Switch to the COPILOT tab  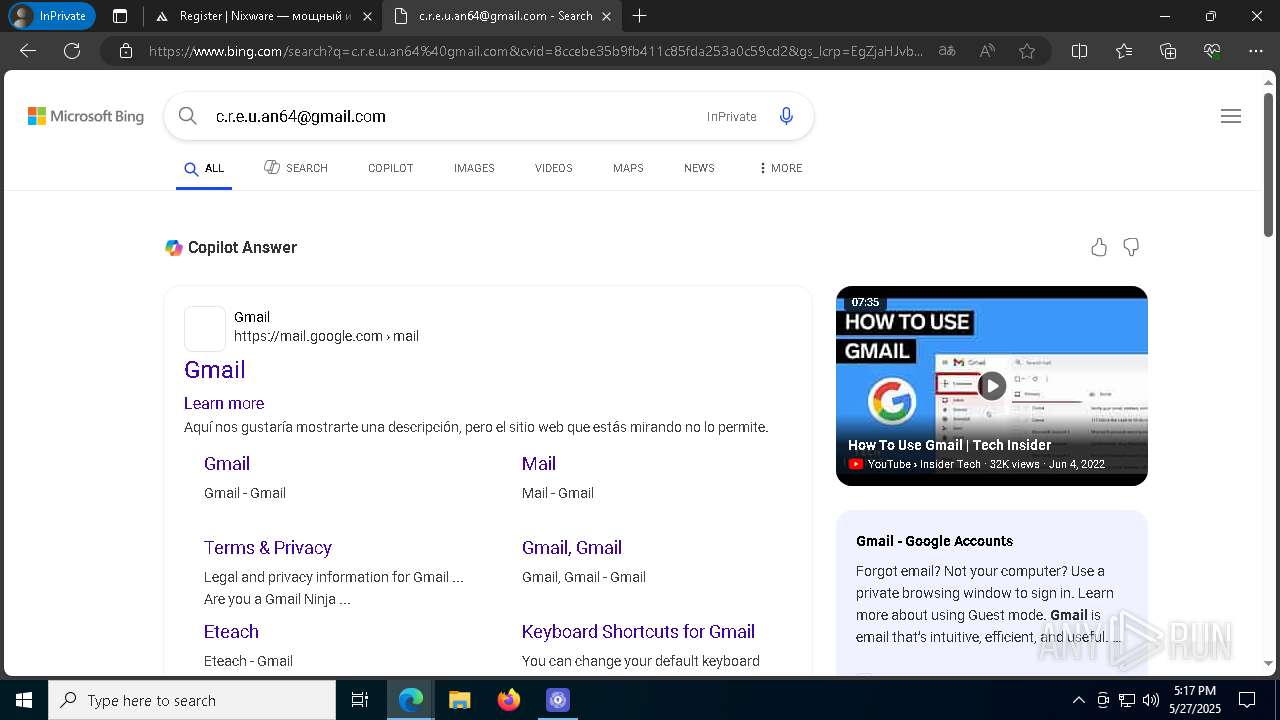click(x=390, y=168)
